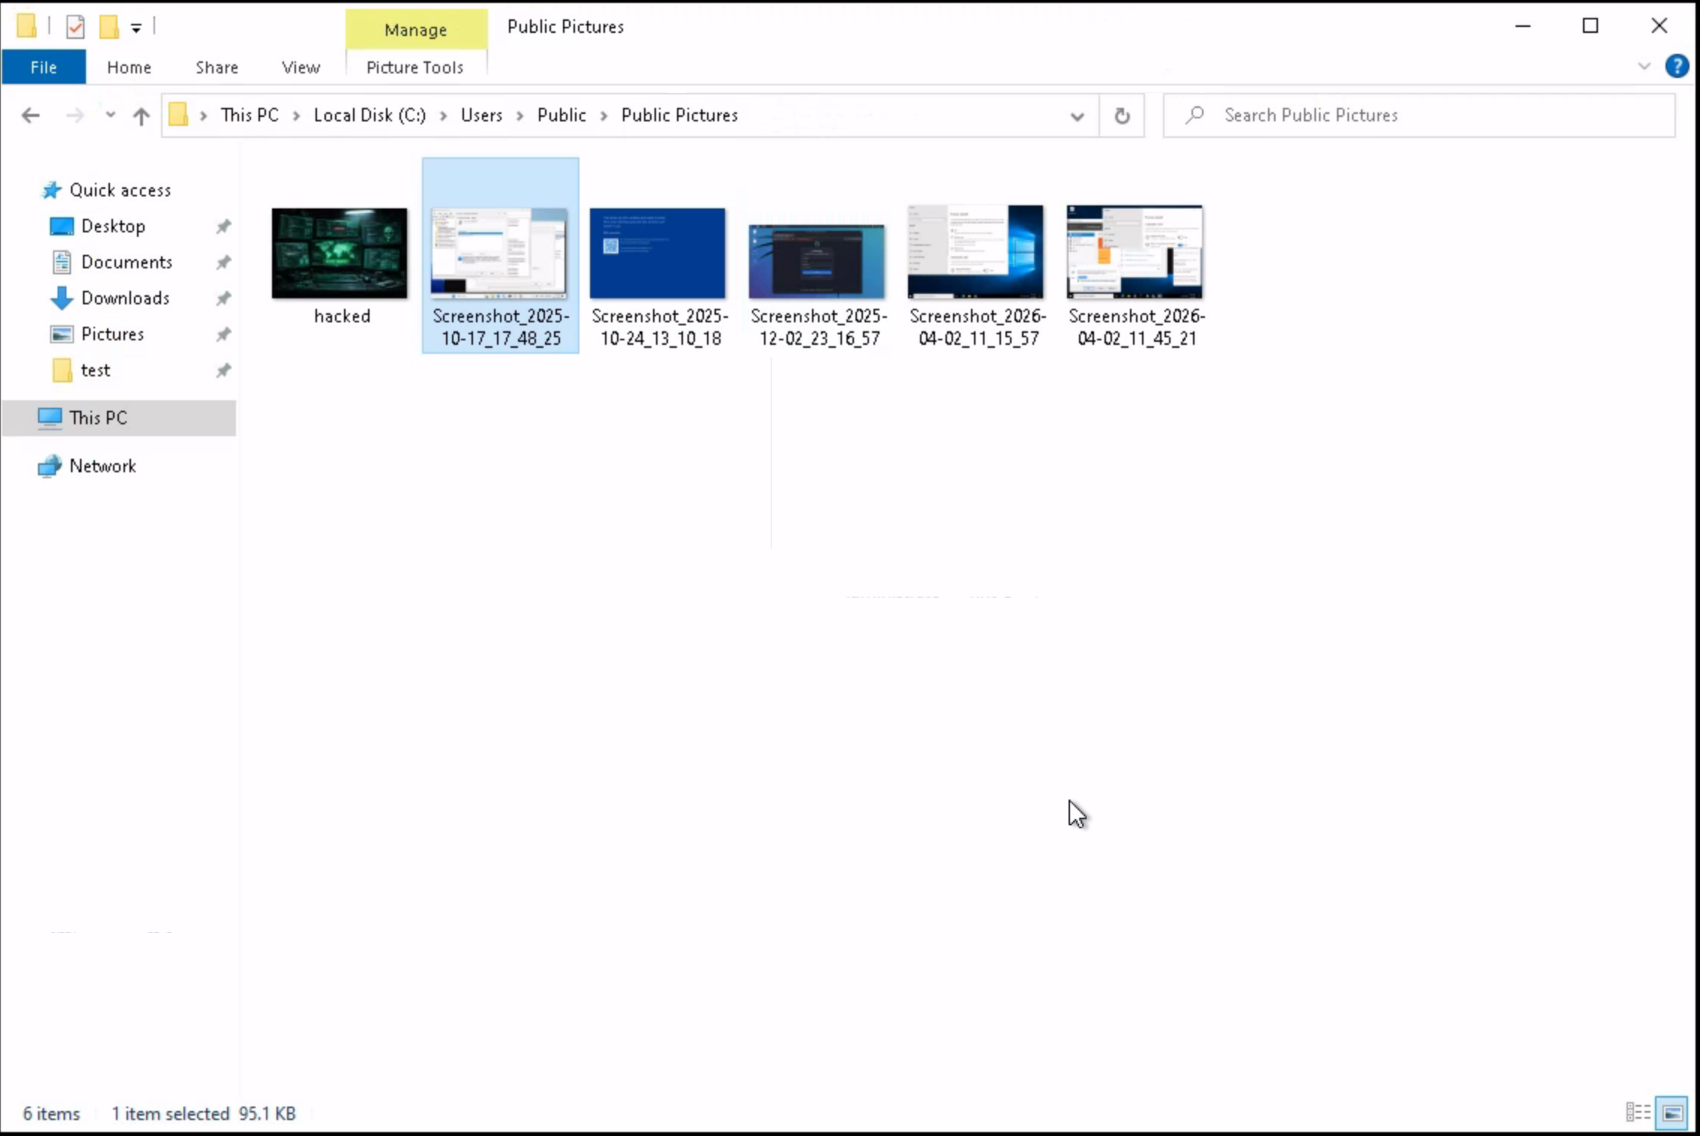The image size is (1700, 1136).
Task: Click the Manage contextual tab
Action: [416, 29]
